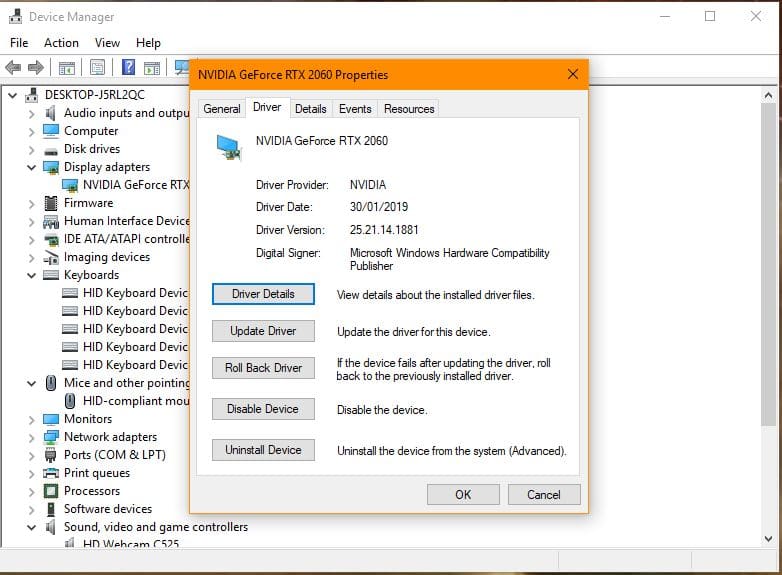782x575 pixels.
Task: Click the Disk drives category icon
Action: (51, 151)
